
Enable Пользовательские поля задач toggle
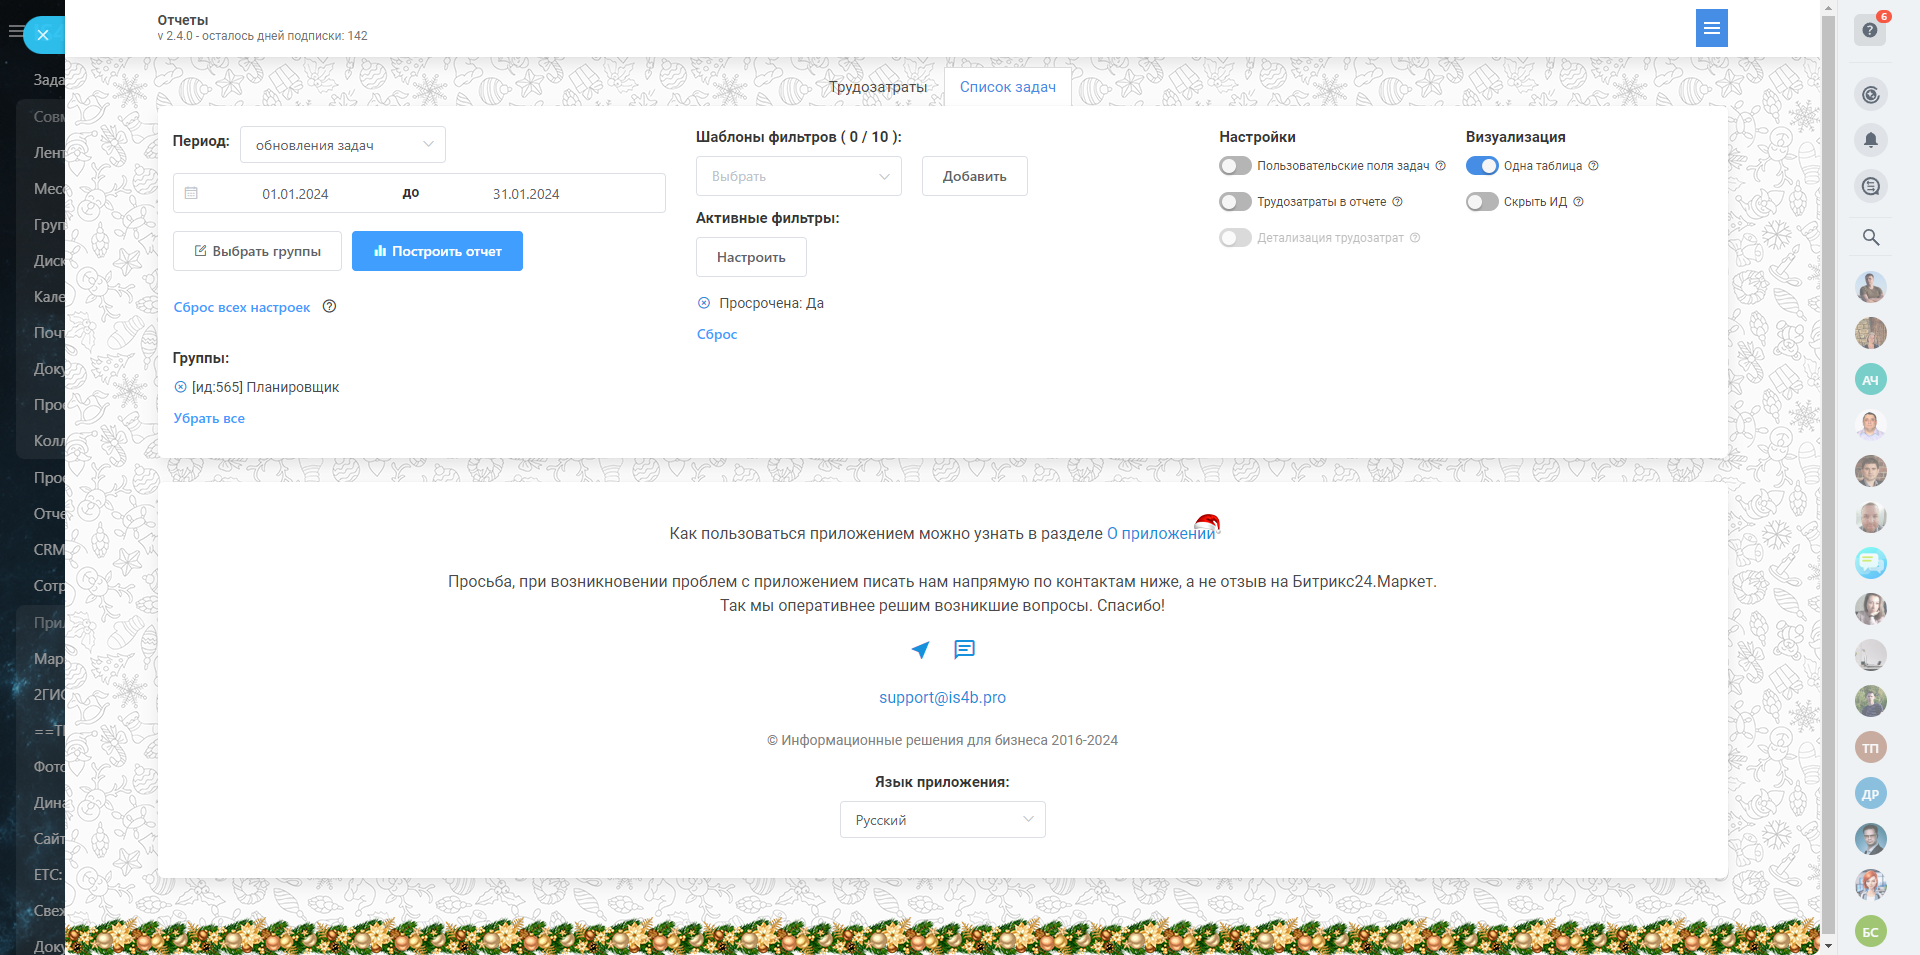pos(1235,166)
